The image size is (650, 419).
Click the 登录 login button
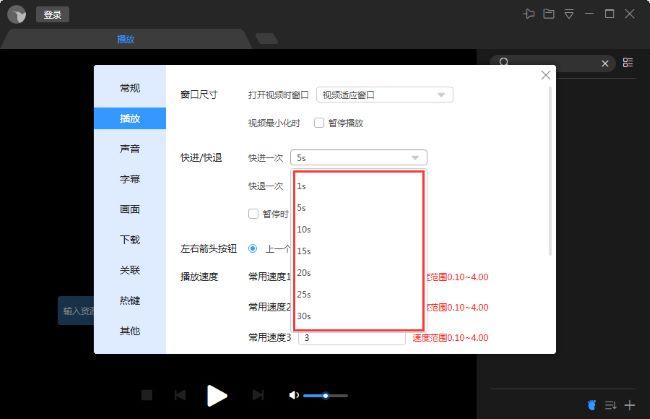point(52,15)
